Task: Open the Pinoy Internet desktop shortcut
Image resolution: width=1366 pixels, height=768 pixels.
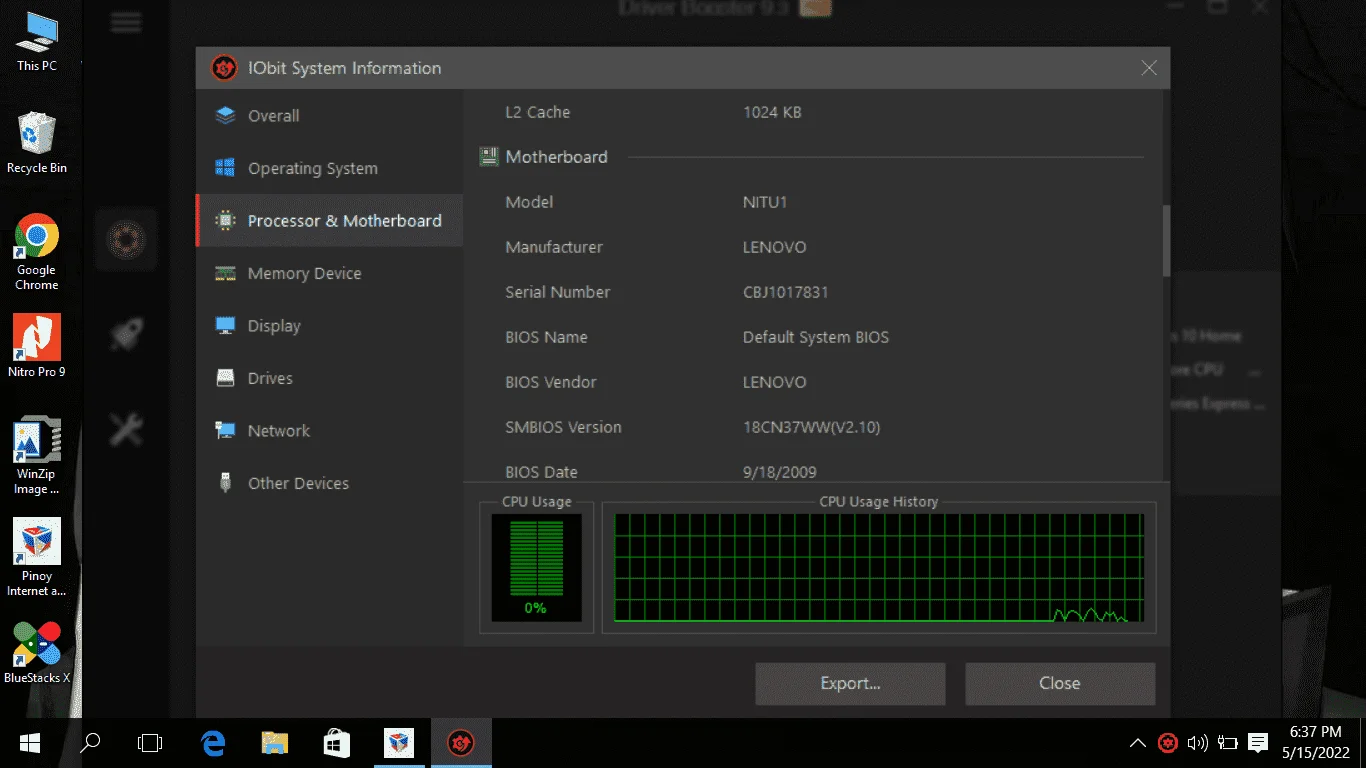Action: point(37,558)
